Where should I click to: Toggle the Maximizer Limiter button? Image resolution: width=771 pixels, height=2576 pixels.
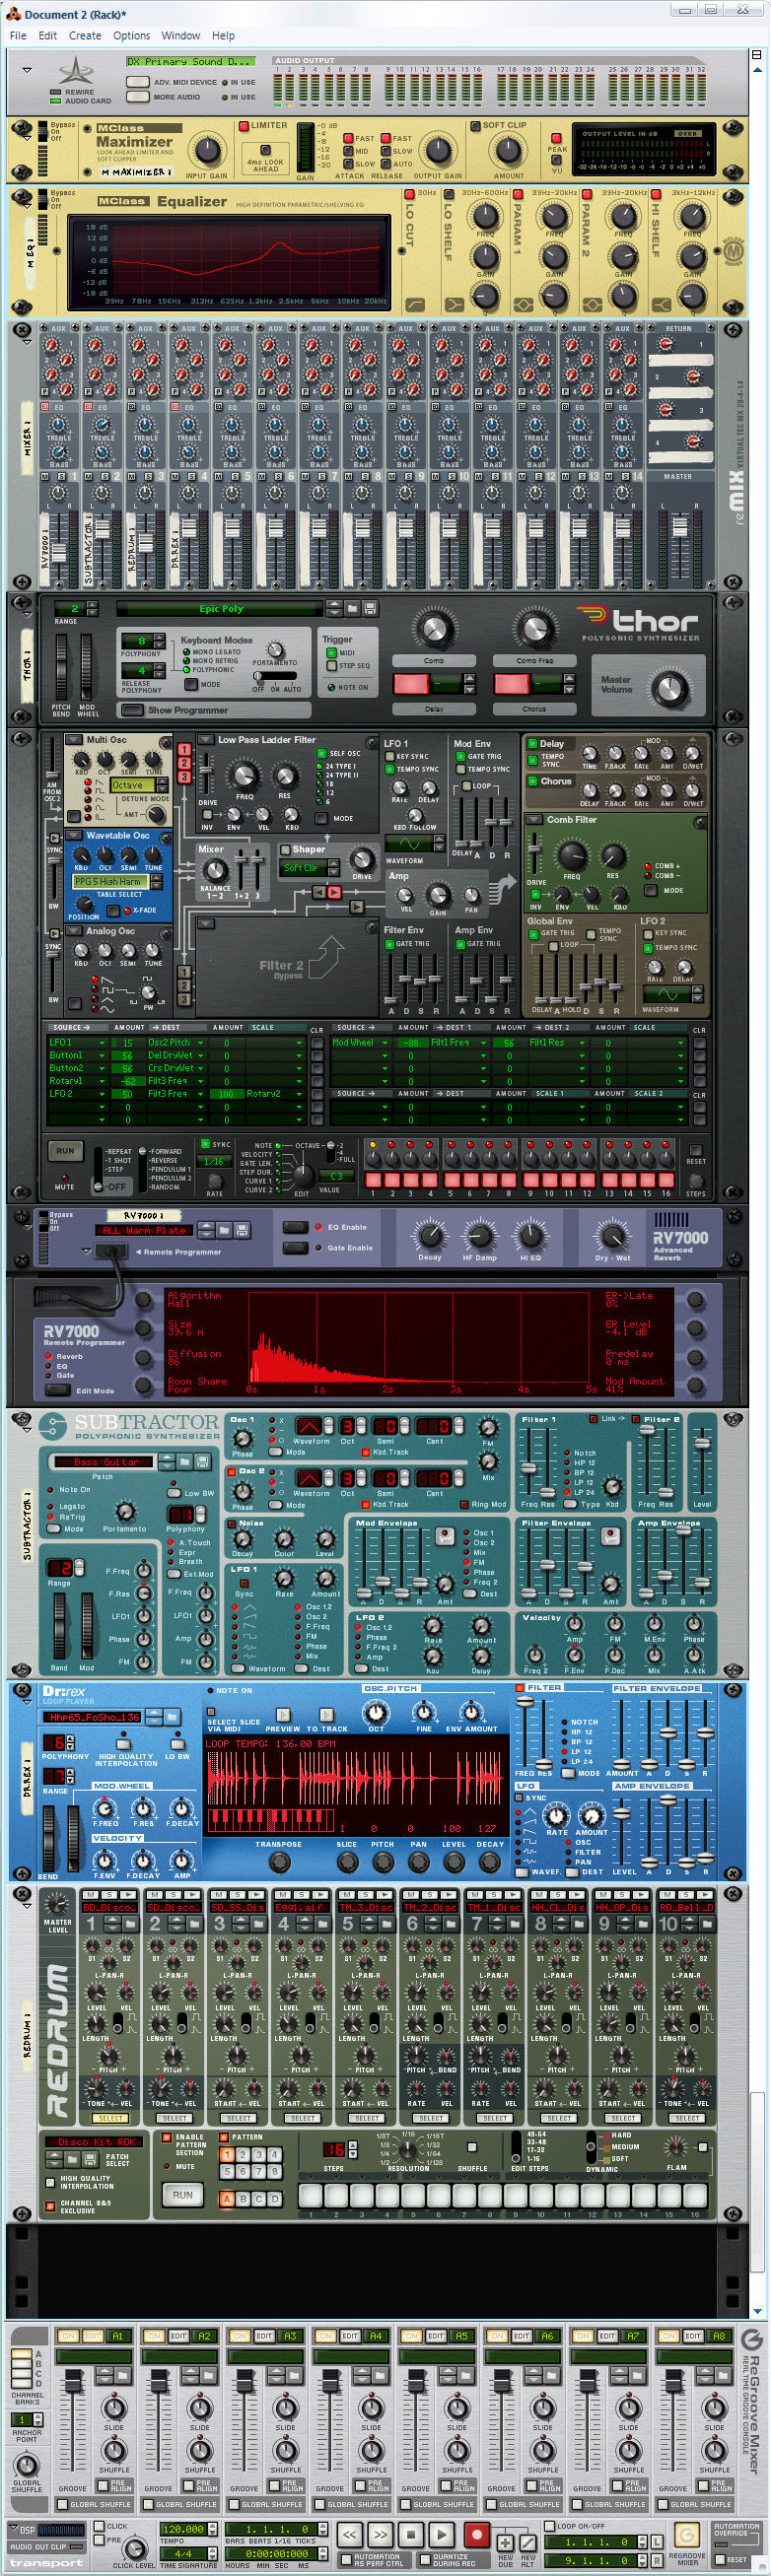coord(243,126)
